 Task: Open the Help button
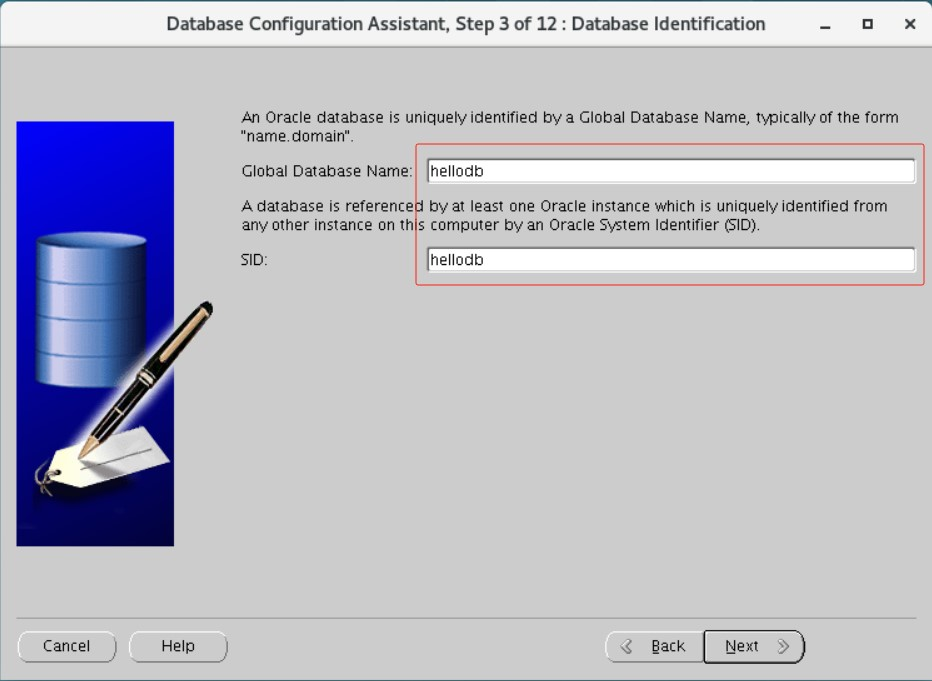click(178, 646)
